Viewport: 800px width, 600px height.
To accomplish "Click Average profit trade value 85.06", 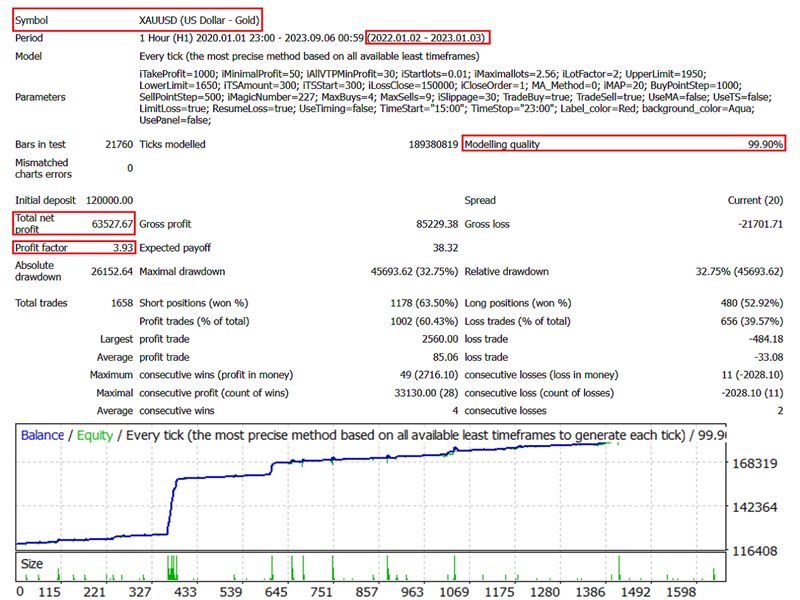I will coord(445,357).
